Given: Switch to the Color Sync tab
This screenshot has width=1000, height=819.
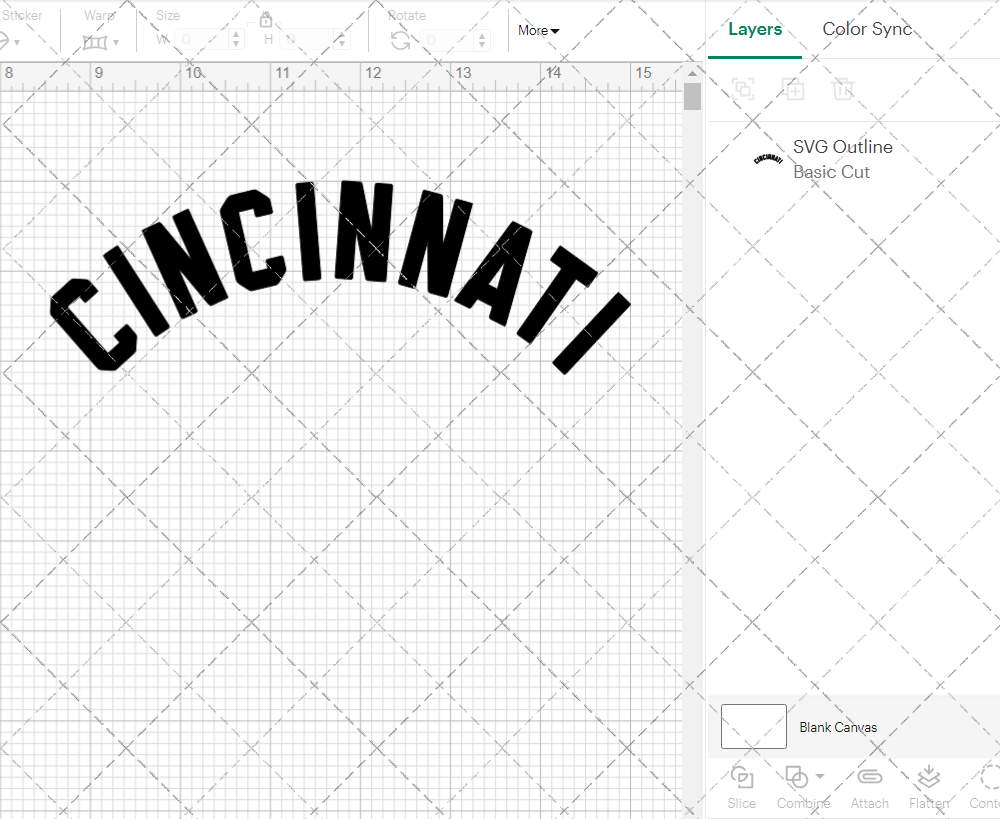Looking at the screenshot, I should point(866,29).
